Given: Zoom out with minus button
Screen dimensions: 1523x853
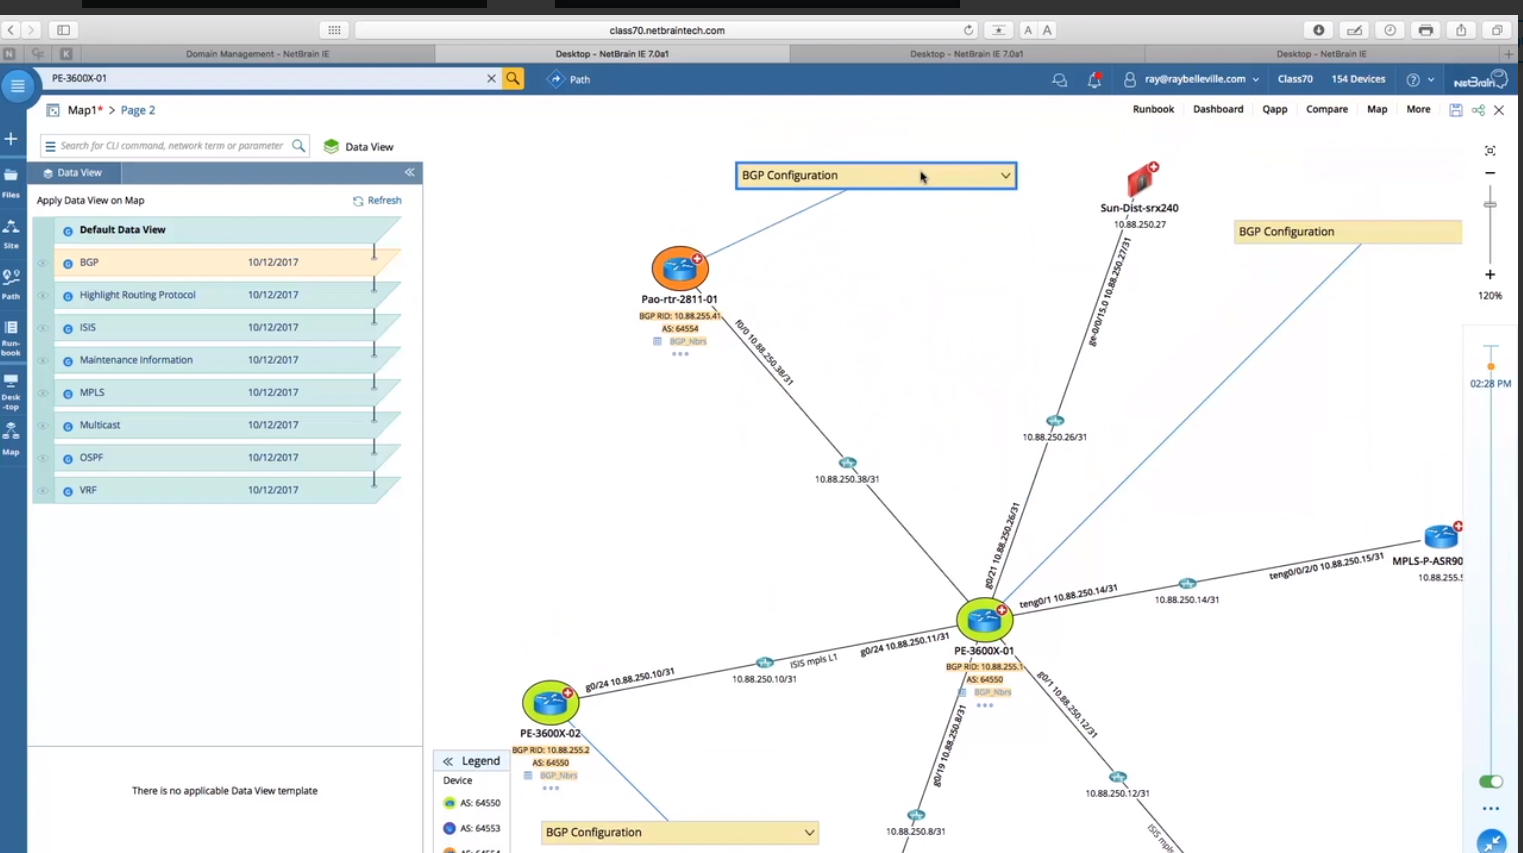Looking at the screenshot, I should tap(1490, 173).
